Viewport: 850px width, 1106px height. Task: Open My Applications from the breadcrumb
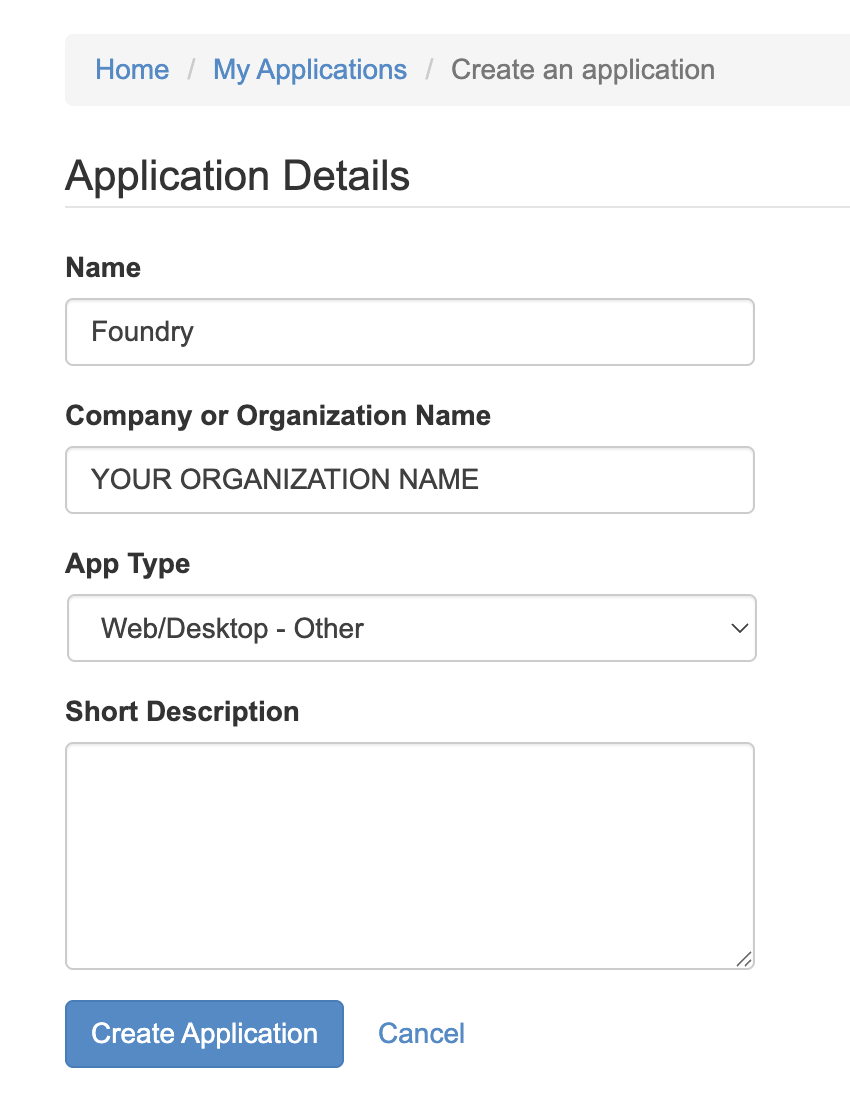tap(310, 69)
